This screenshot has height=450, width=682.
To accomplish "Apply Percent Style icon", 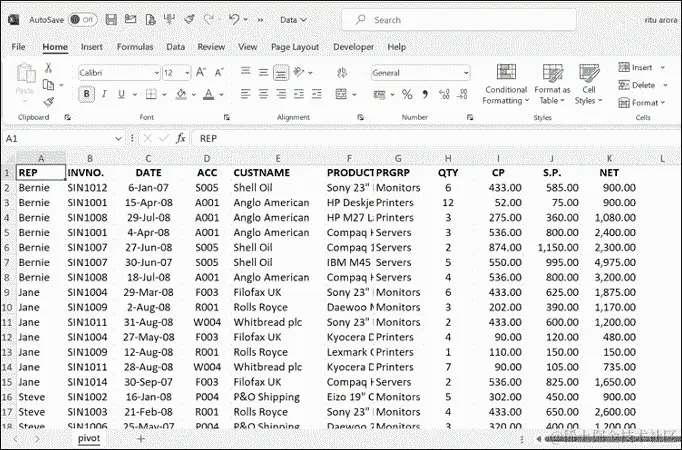I will pos(407,94).
